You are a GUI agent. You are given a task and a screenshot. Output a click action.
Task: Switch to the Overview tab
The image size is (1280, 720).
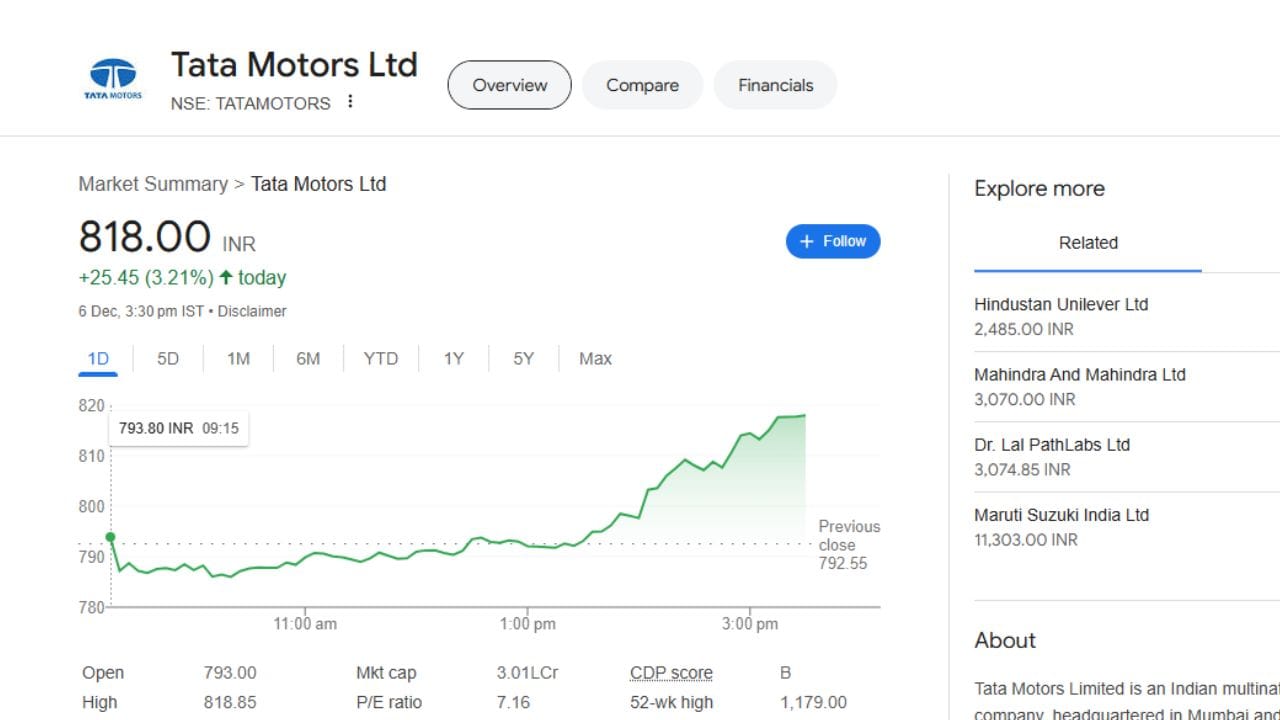509,85
